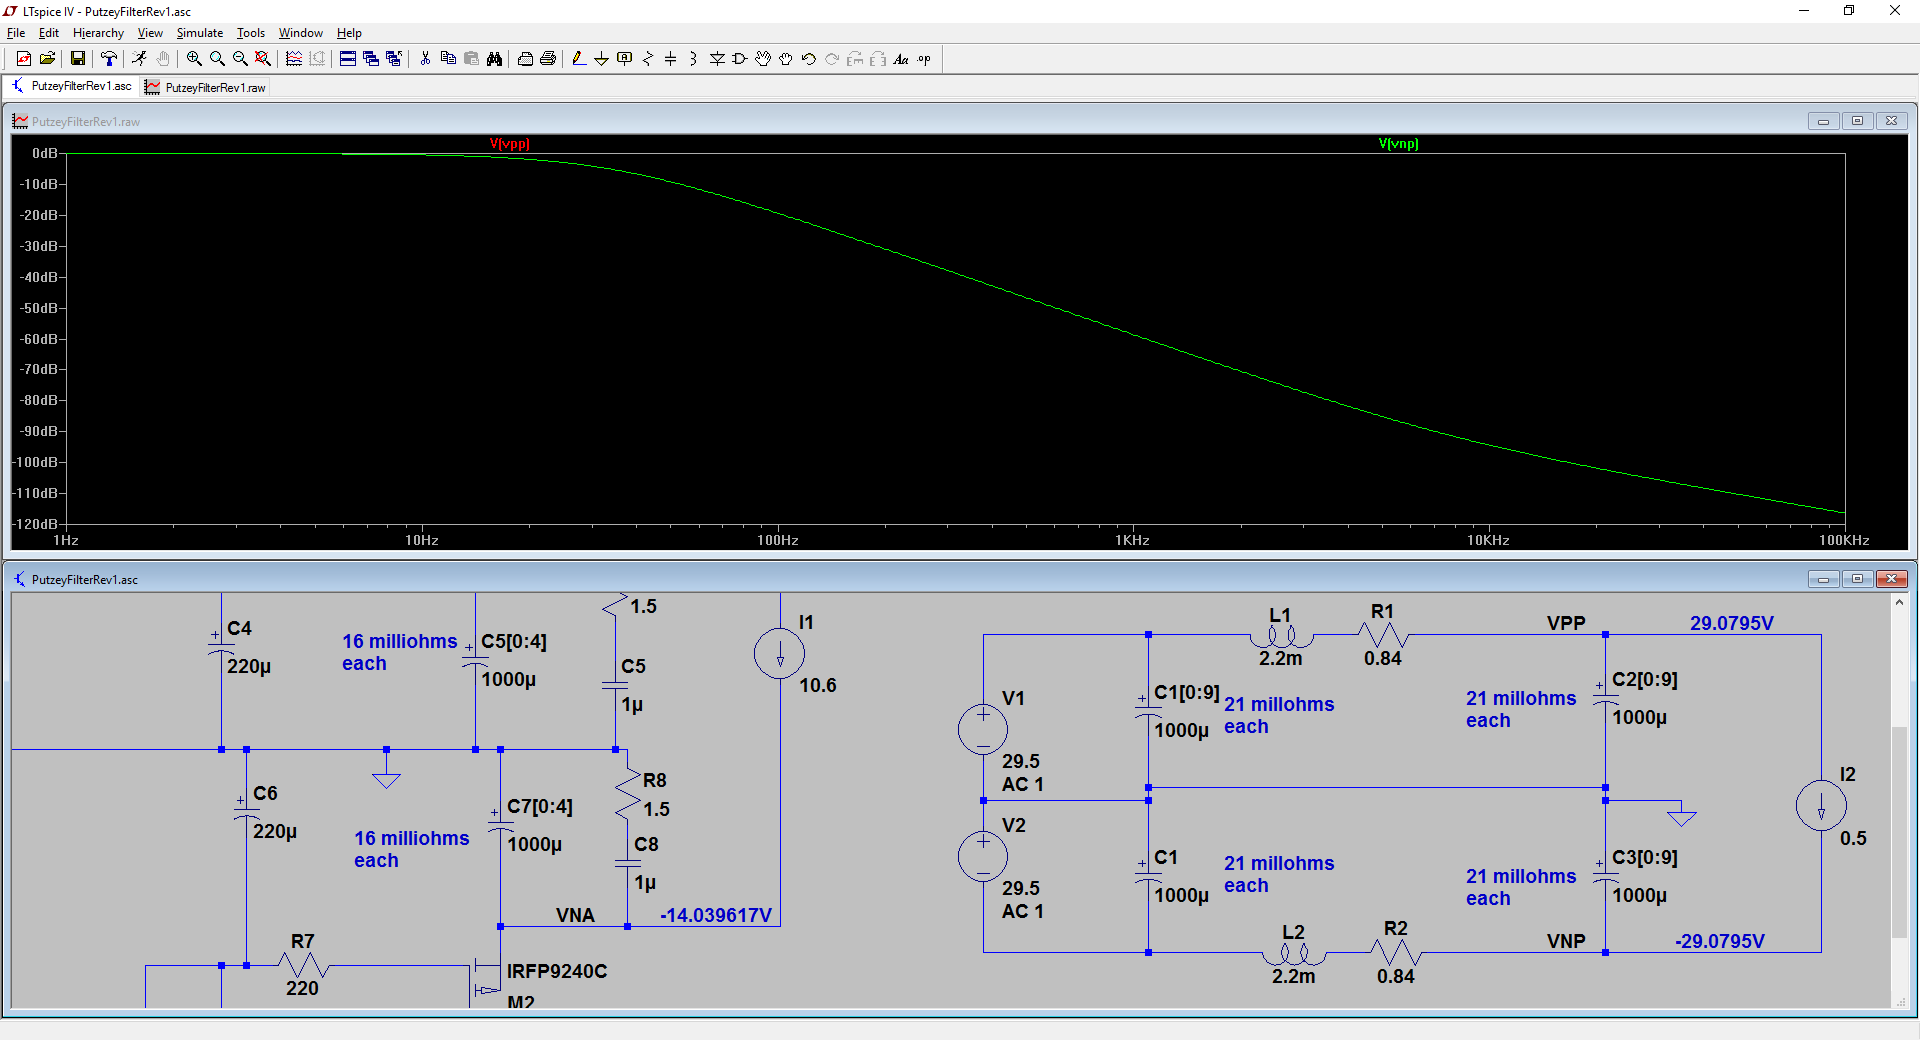Open the Control Panel hammer icon
The image size is (1920, 1040).
click(x=109, y=59)
